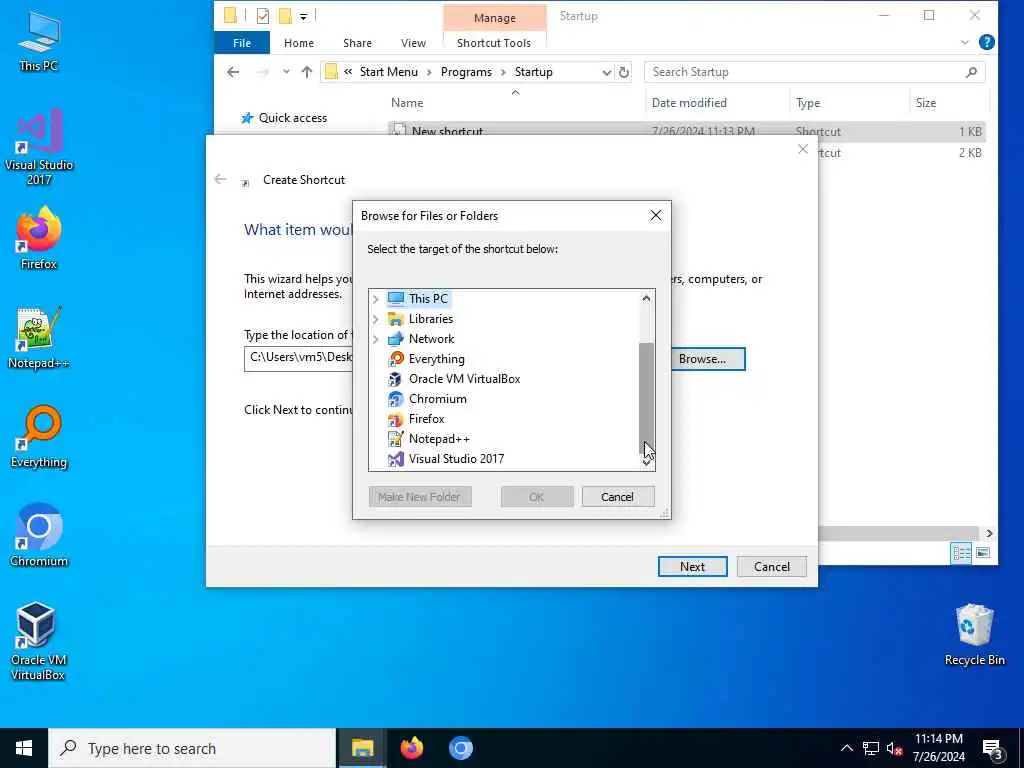The image size is (1024, 768).
Task: Click the location text field in Create Shortcut
Action: pos(298,359)
